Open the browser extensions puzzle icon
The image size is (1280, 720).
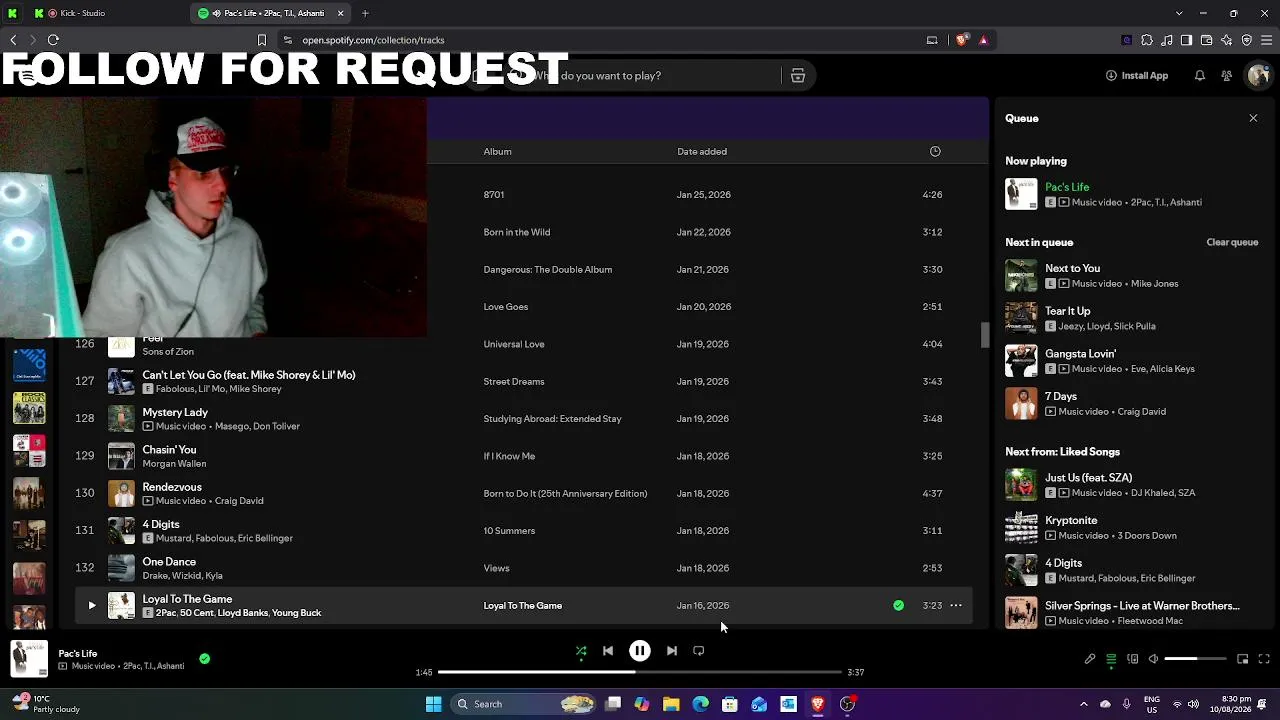1147,40
